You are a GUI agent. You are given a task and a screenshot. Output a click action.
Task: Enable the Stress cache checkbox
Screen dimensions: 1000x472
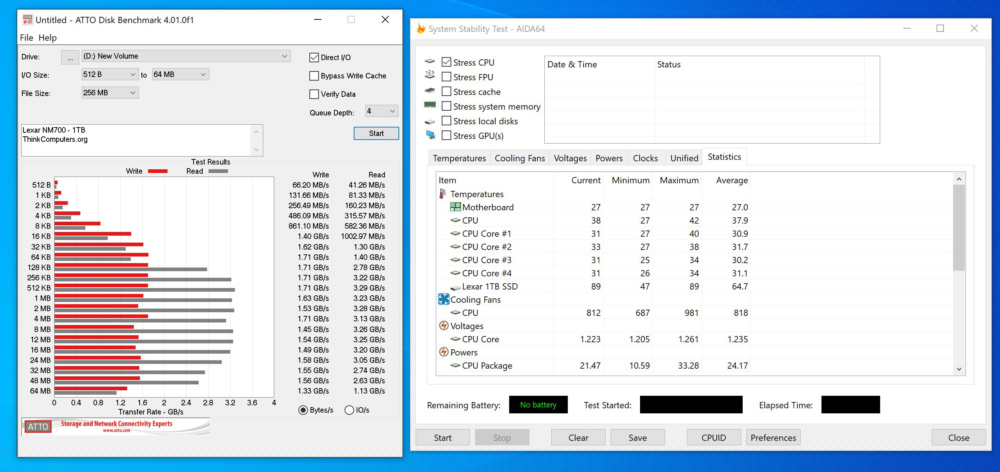[x=446, y=91]
